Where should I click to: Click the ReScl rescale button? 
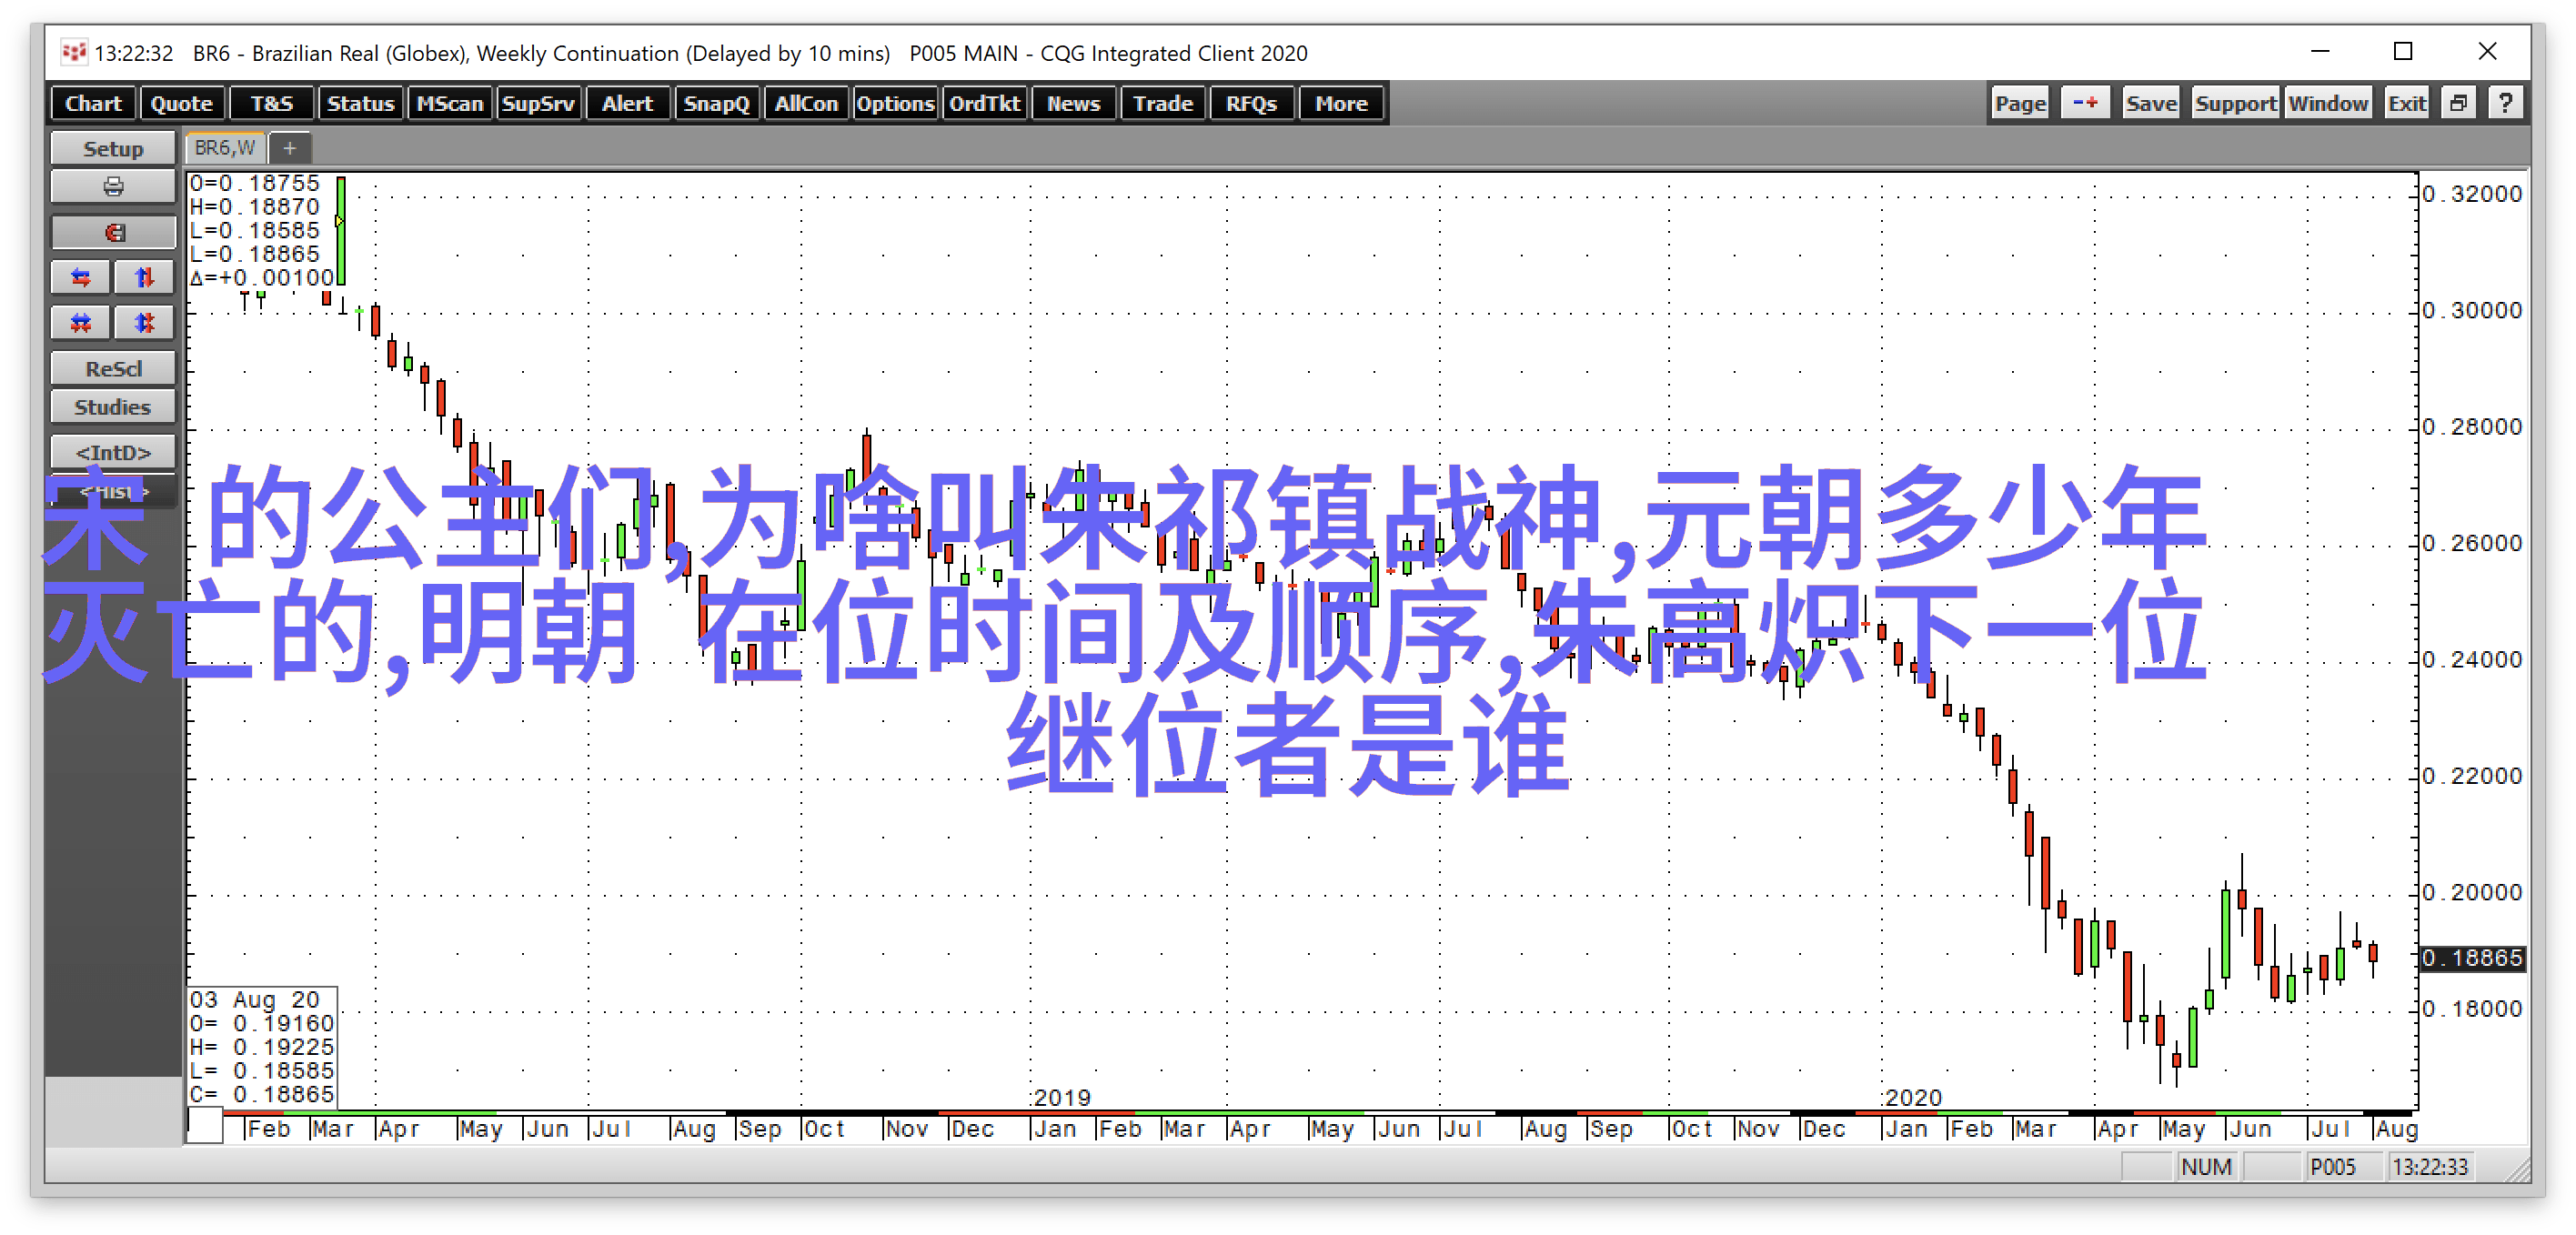pyautogui.click(x=113, y=369)
